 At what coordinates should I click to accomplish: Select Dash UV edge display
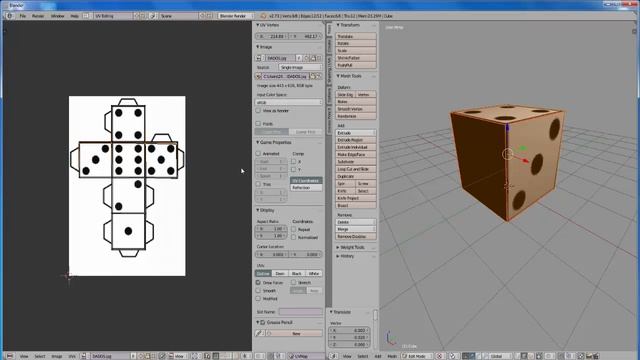coord(280,273)
